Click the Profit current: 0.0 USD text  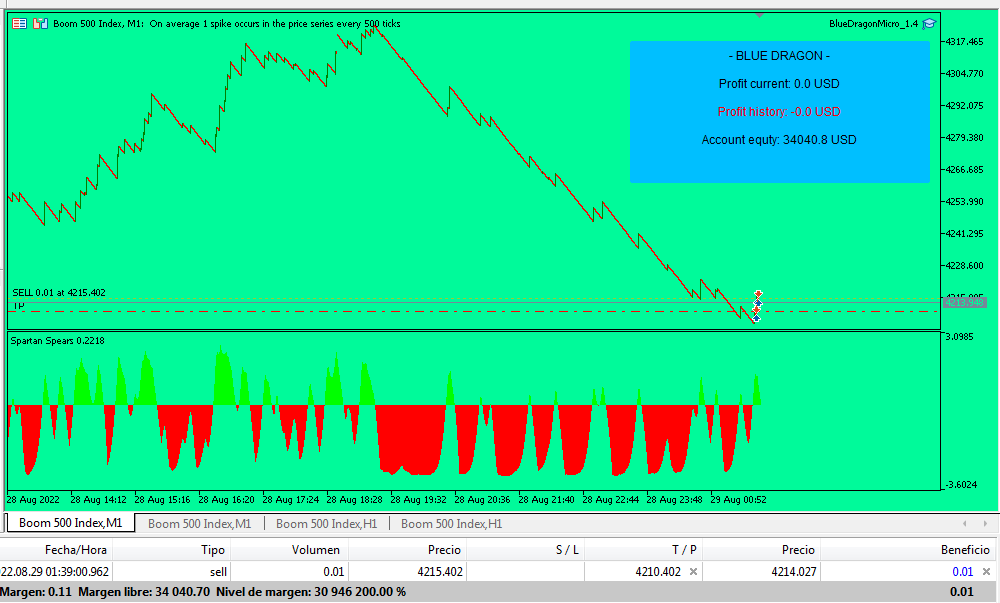click(x=779, y=84)
